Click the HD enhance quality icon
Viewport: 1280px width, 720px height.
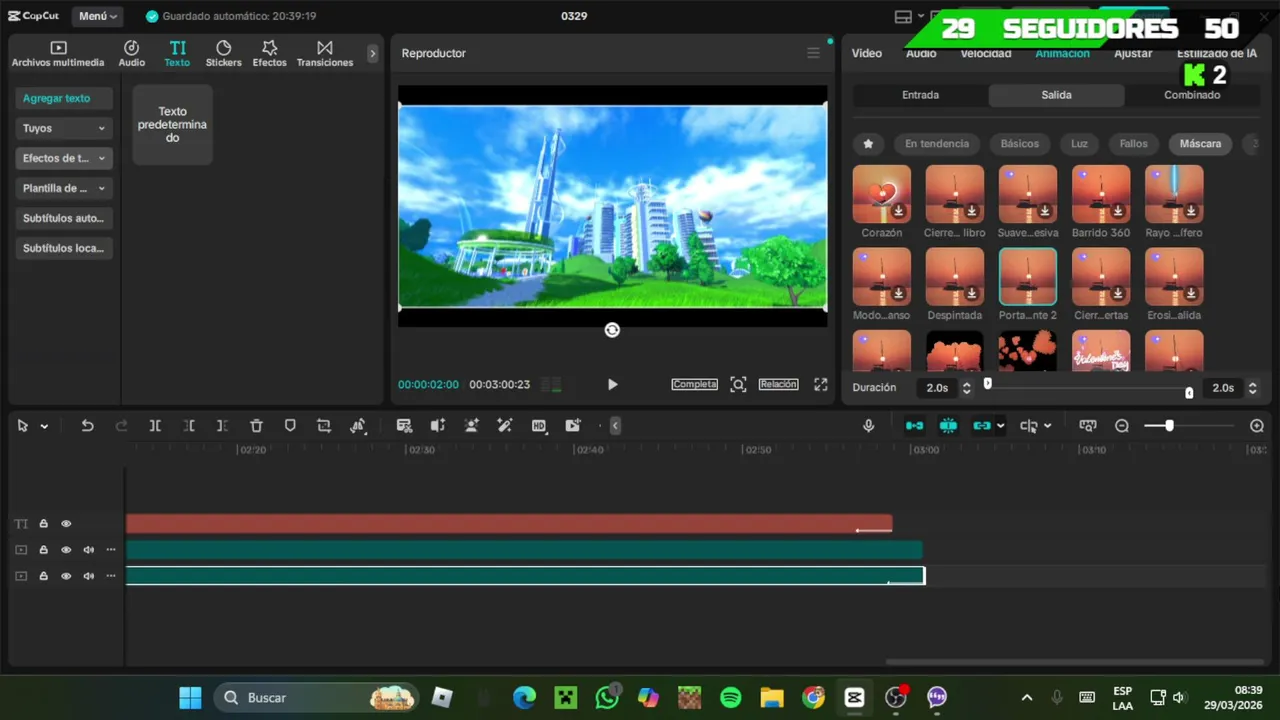point(539,426)
